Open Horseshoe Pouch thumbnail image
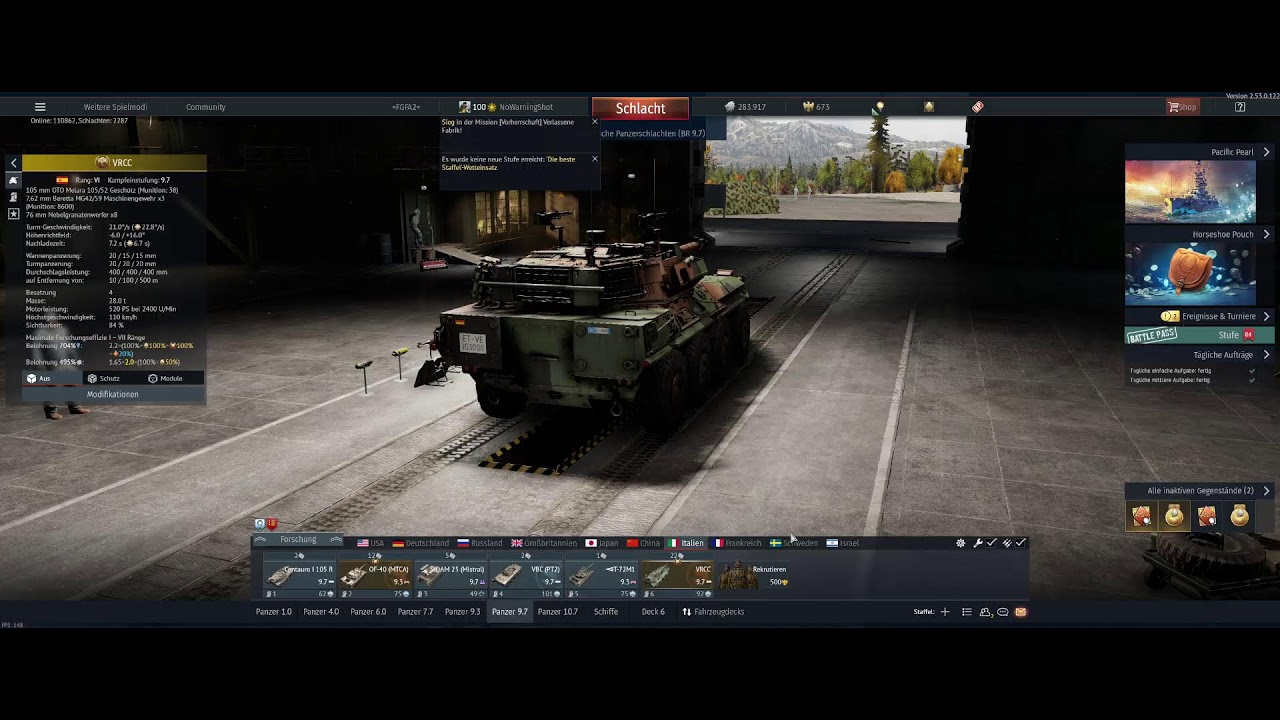This screenshot has height=720, width=1280. pyautogui.click(x=1190, y=273)
